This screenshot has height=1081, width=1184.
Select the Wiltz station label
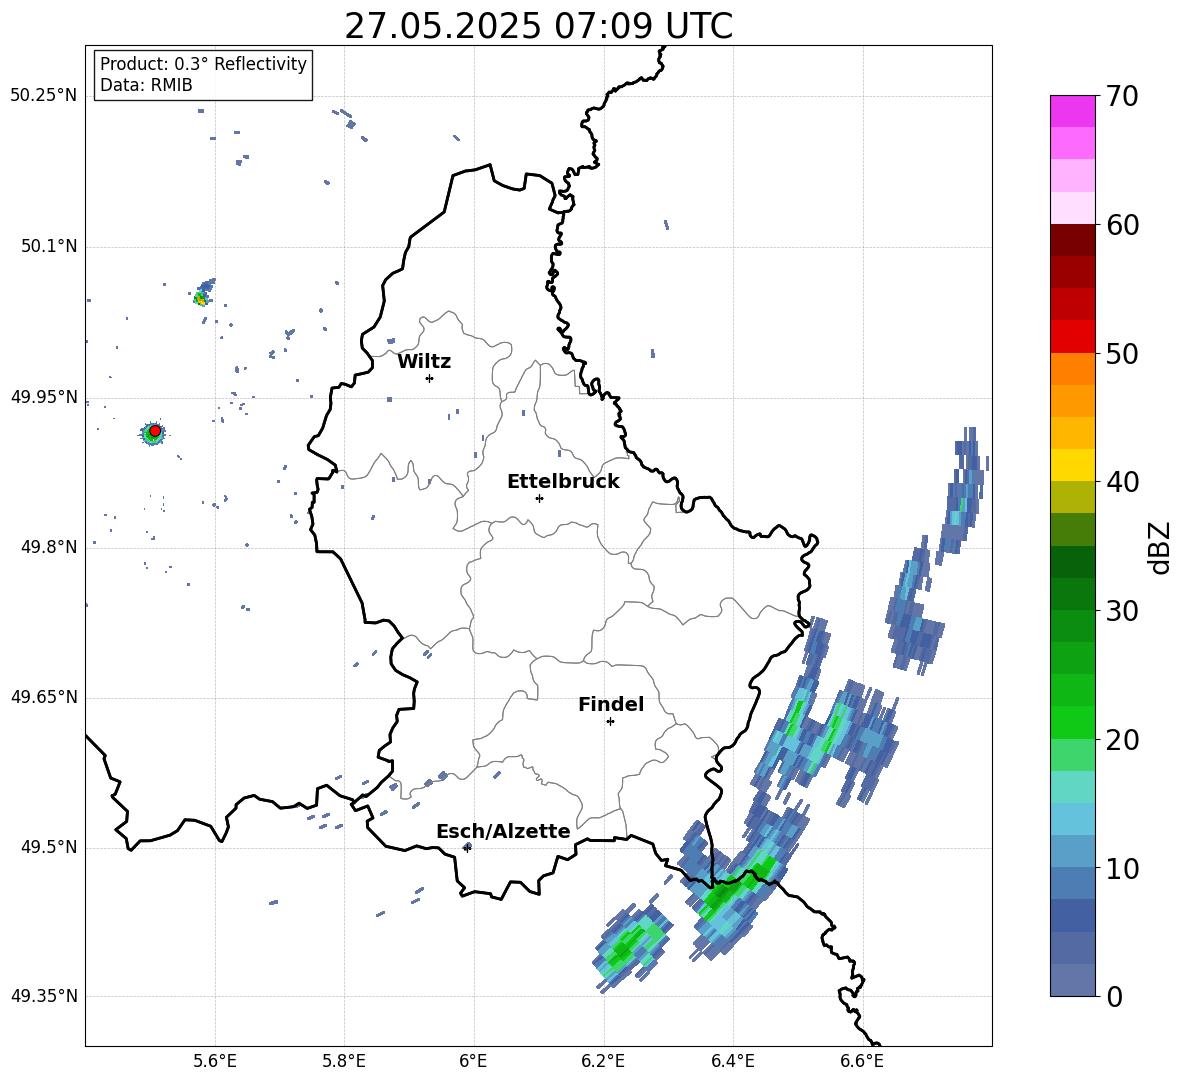(424, 362)
